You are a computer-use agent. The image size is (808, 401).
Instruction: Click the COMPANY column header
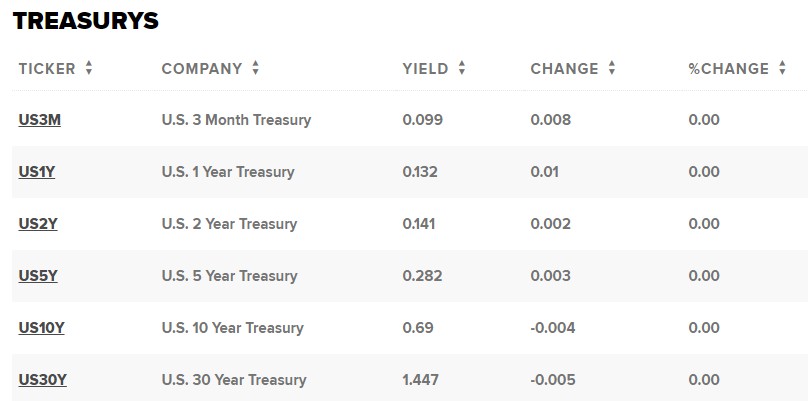201,69
